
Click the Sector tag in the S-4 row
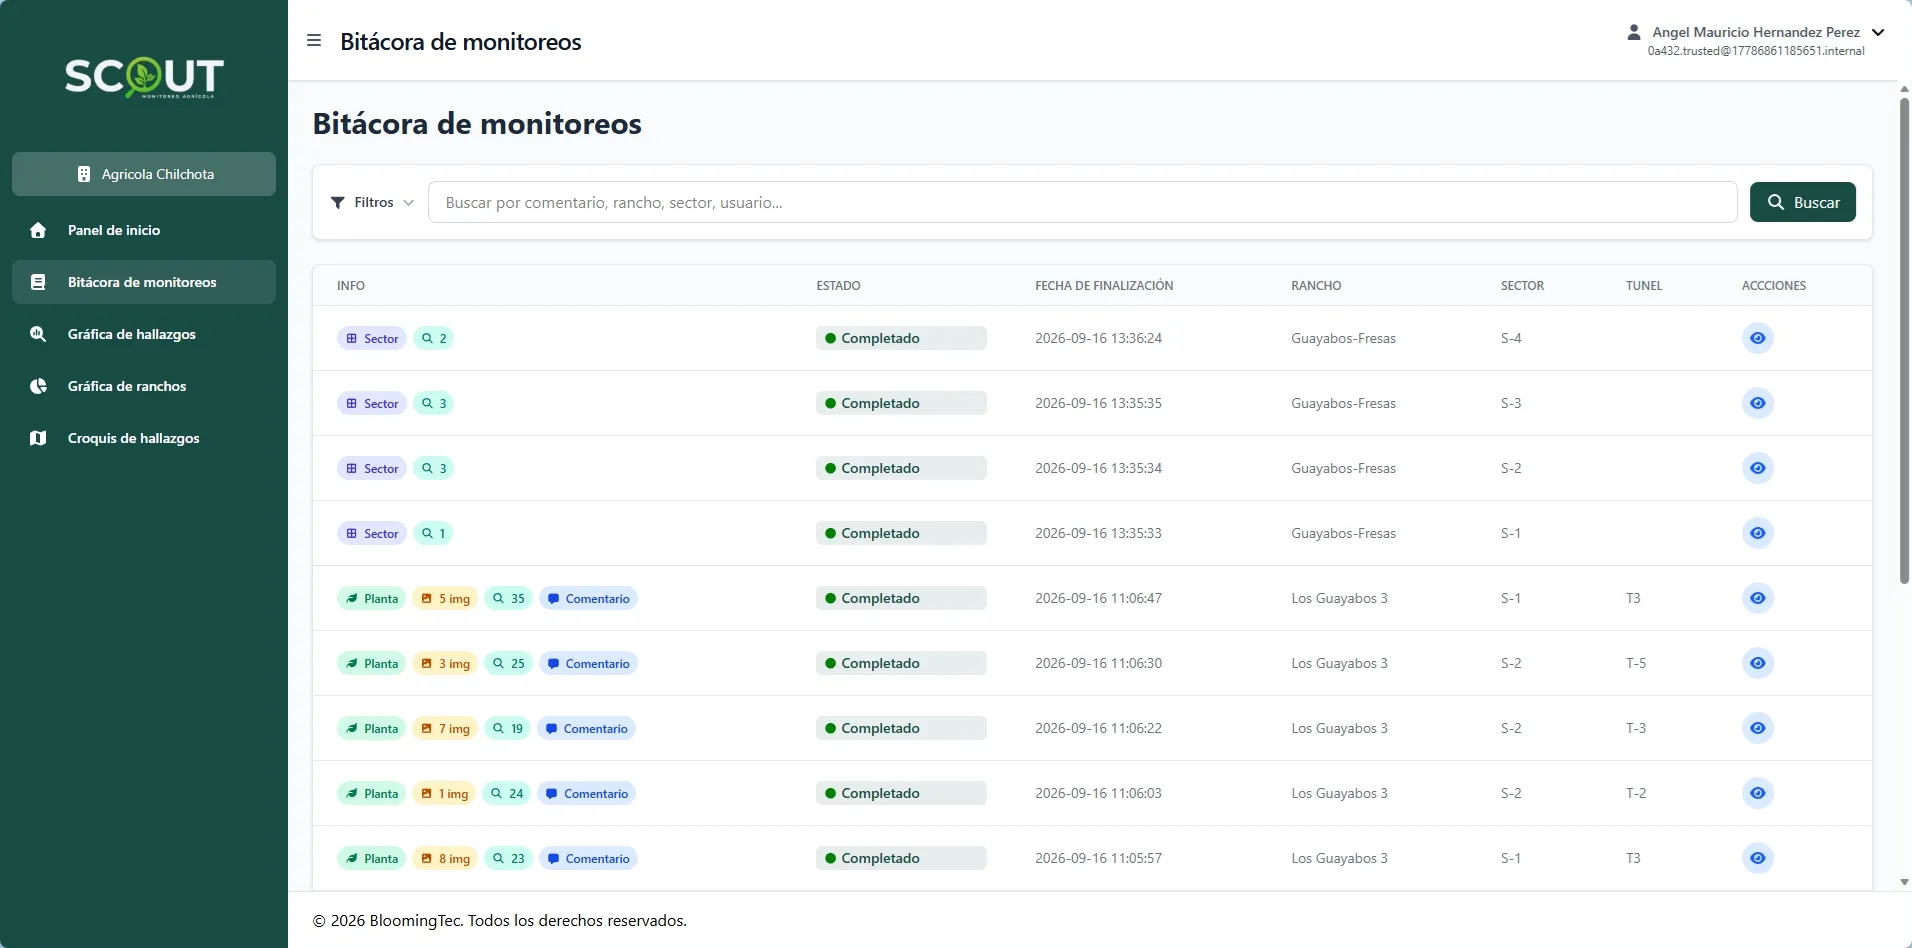pos(372,338)
